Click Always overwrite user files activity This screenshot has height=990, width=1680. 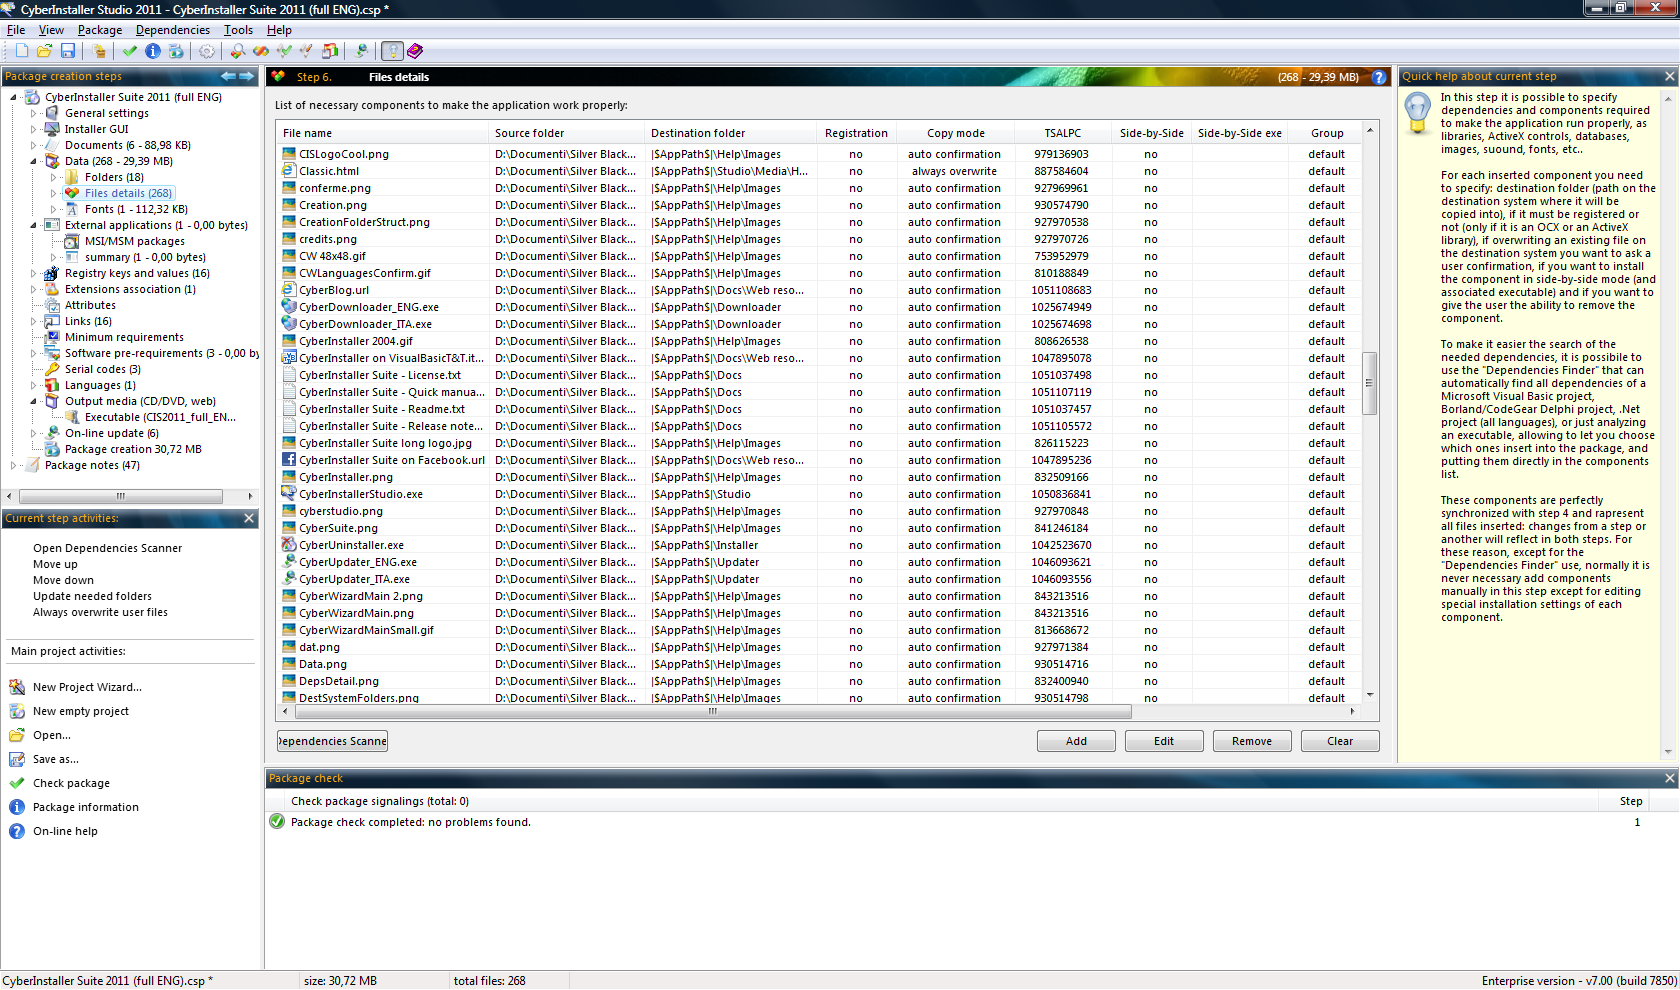(100, 612)
